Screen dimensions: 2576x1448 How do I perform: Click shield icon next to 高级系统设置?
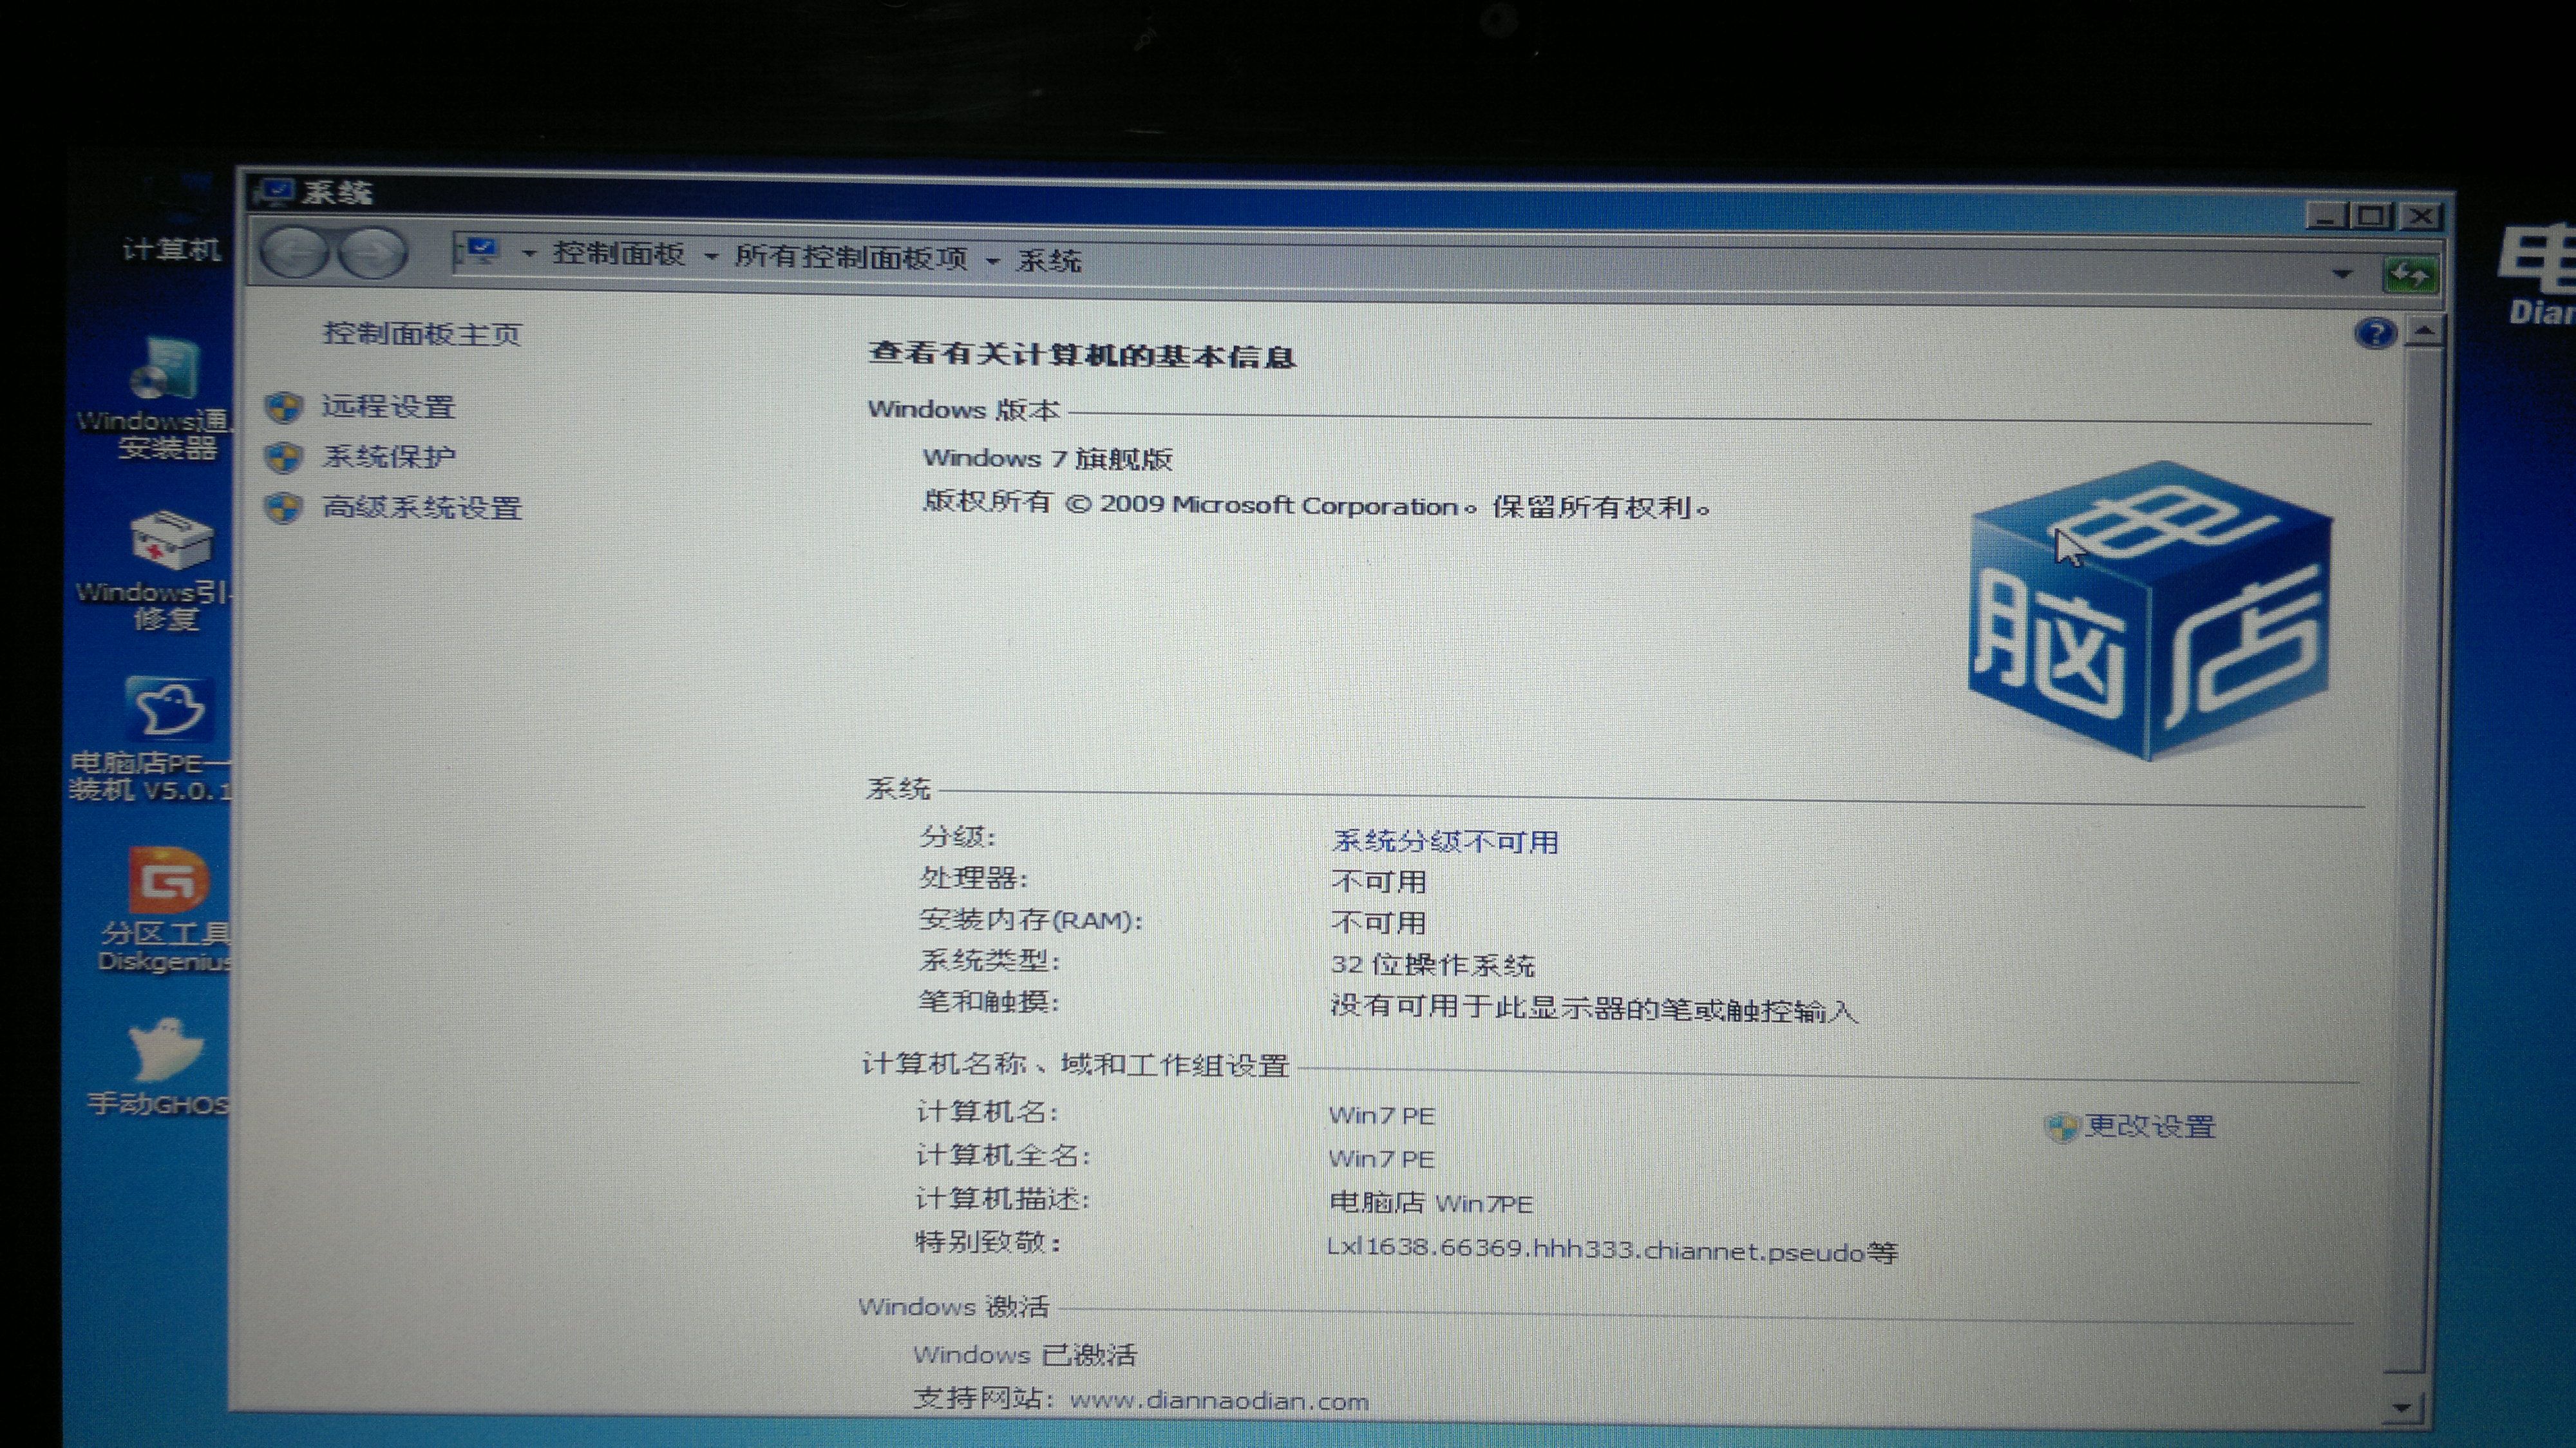[x=284, y=508]
